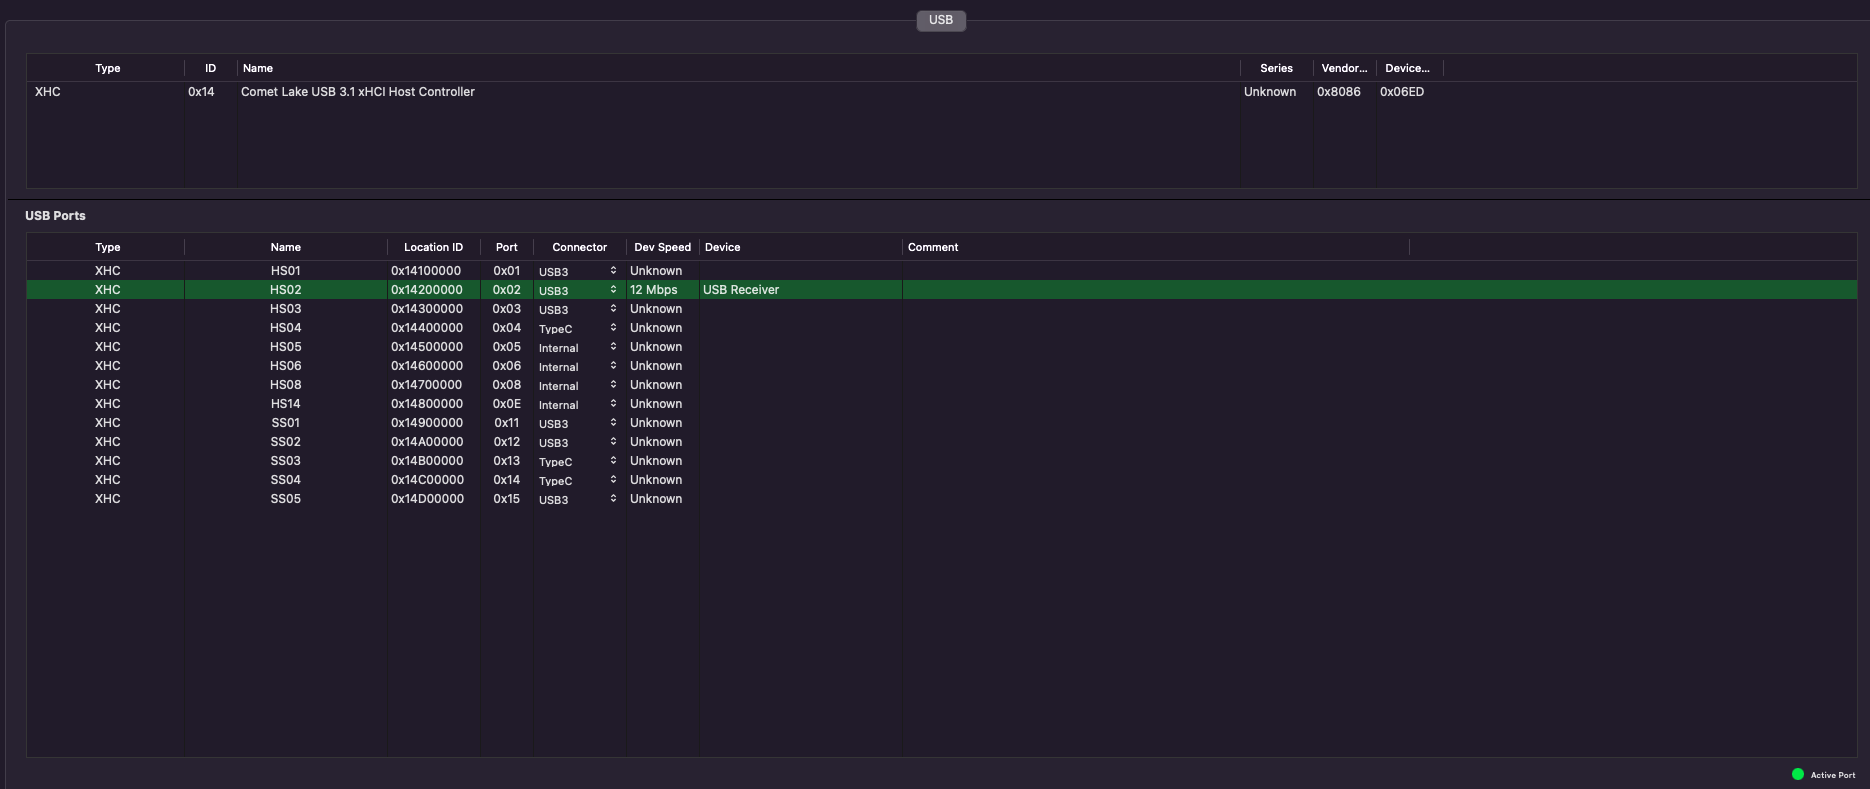
Task: Click the Series column header in controller table
Action: pos(1276,68)
